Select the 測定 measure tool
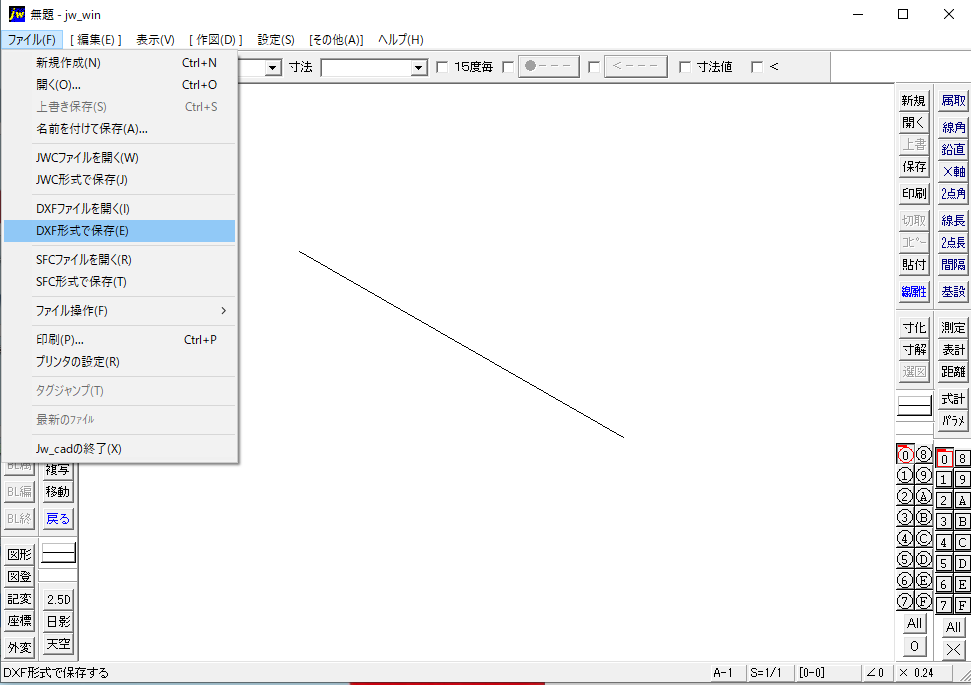The width and height of the screenshot is (971, 685). point(953,328)
